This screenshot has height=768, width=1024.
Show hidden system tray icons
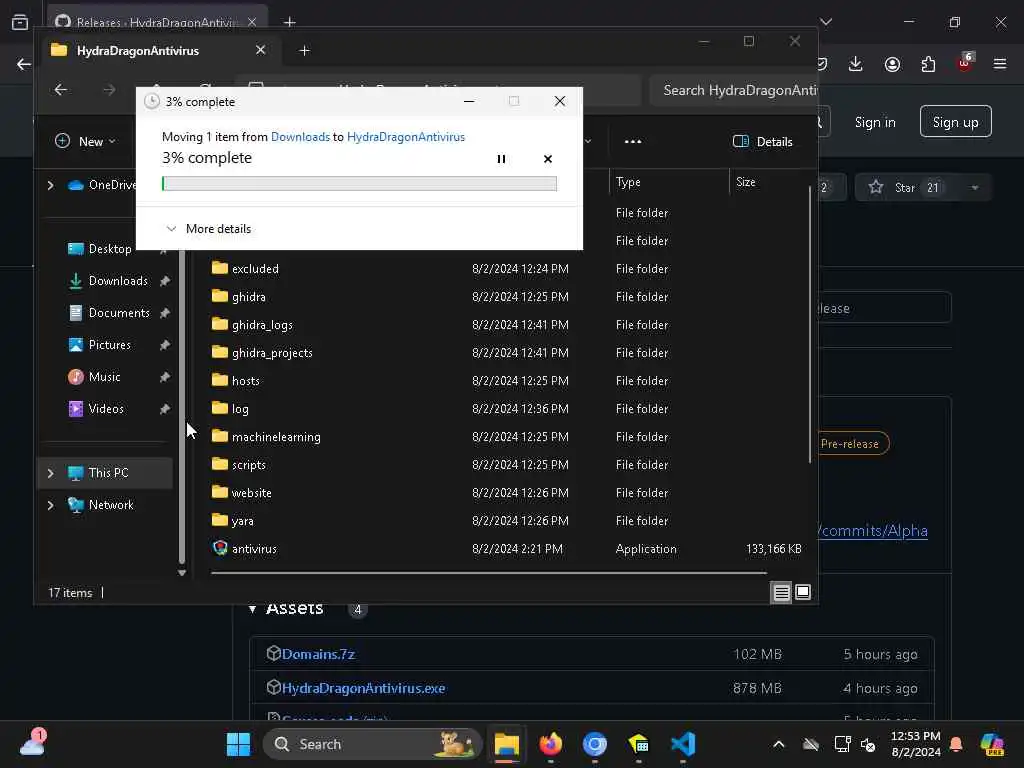coord(778,744)
